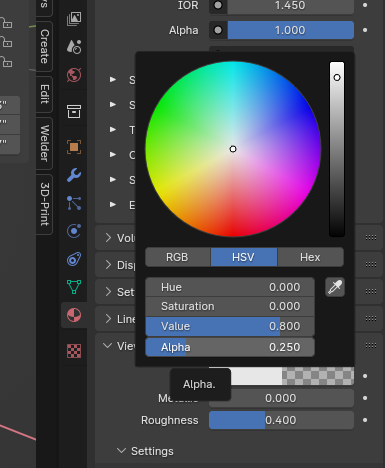Click the material Alpha 1.000 slider

point(290,30)
